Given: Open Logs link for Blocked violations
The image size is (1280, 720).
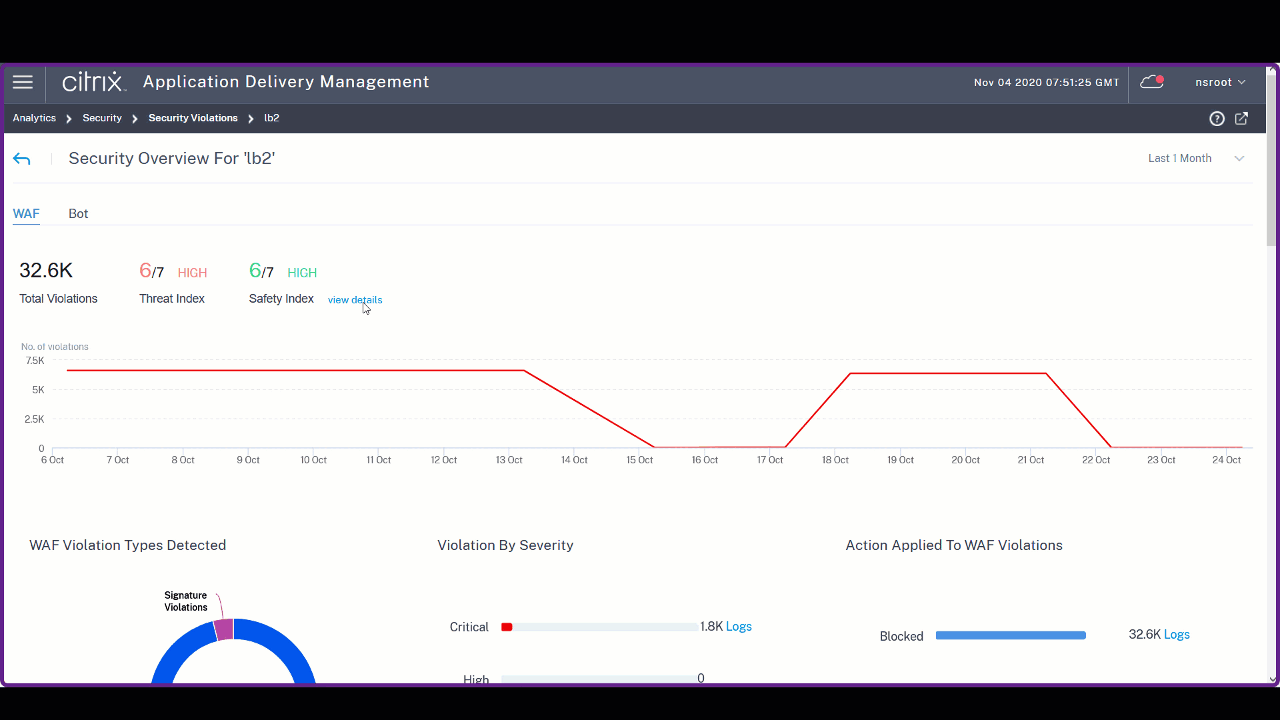Looking at the screenshot, I should 1177,635.
